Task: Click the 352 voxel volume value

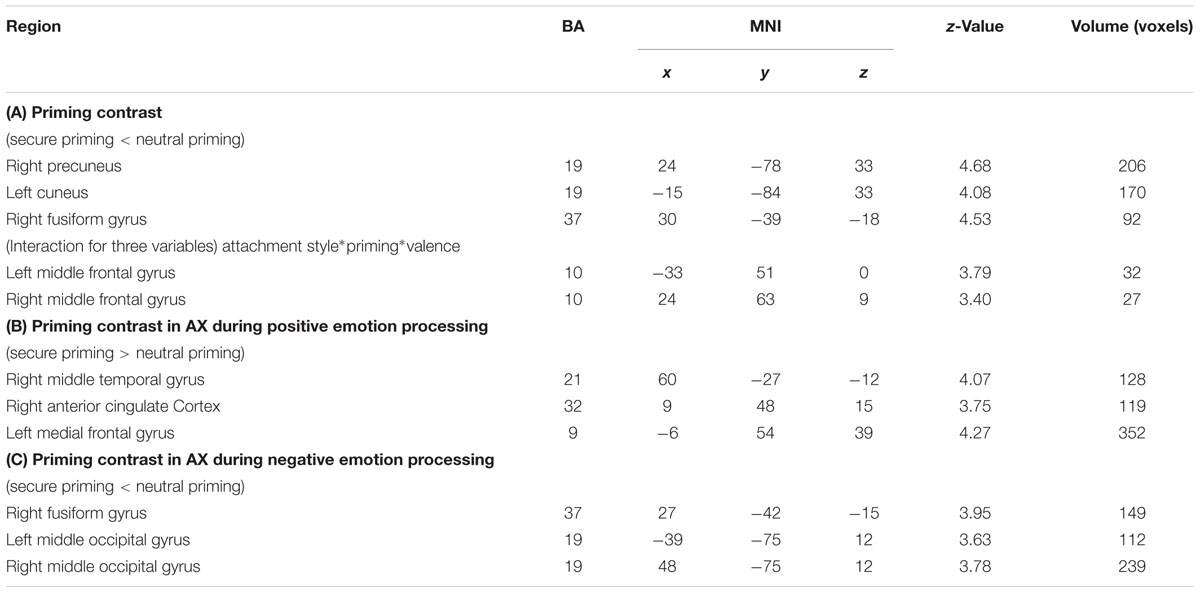Action: [x=1133, y=433]
